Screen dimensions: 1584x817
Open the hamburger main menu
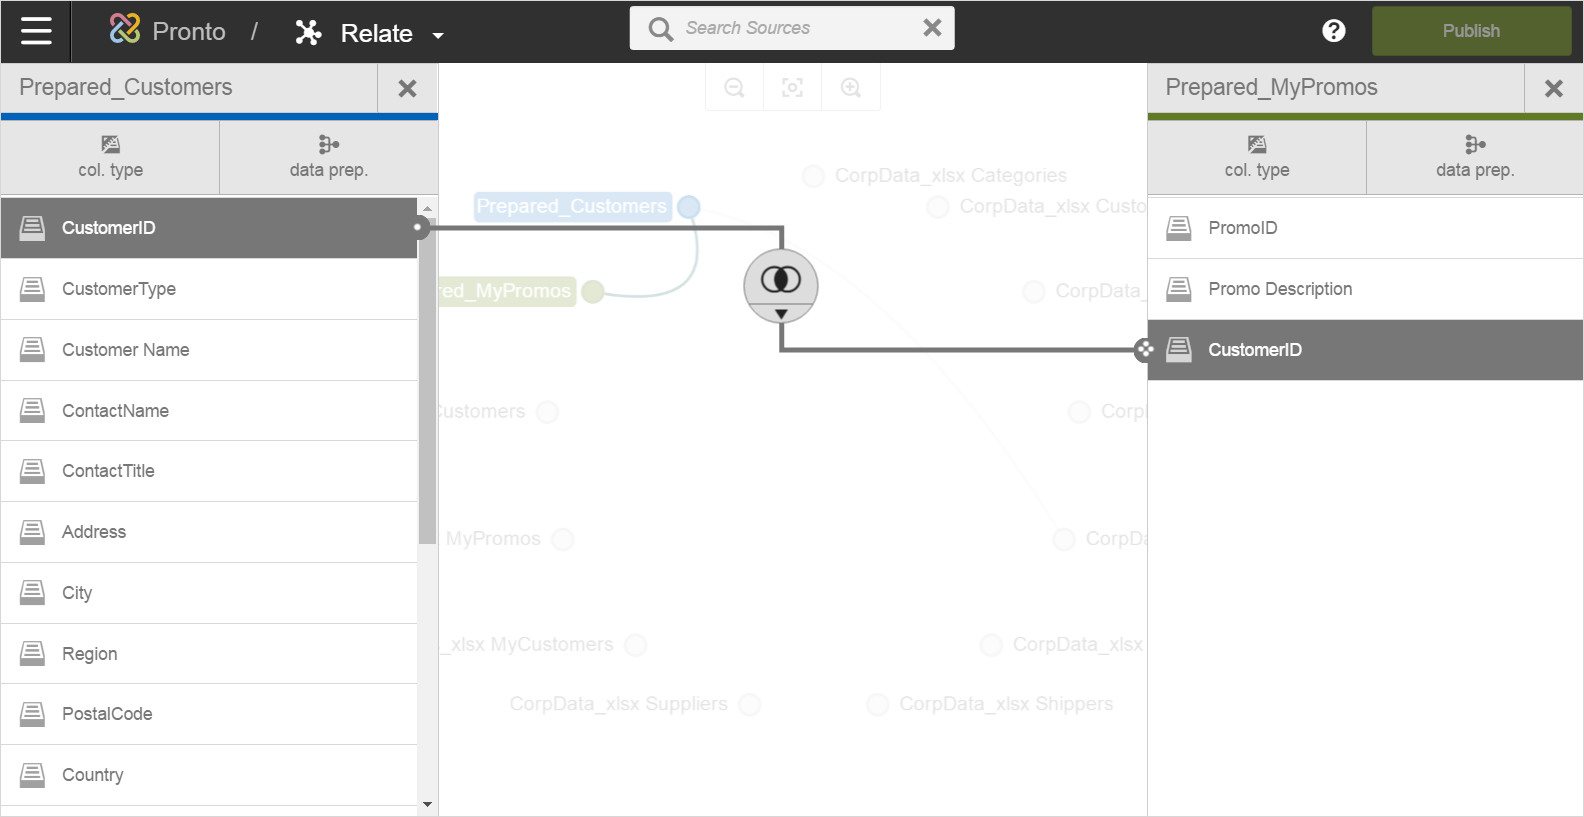36,31
